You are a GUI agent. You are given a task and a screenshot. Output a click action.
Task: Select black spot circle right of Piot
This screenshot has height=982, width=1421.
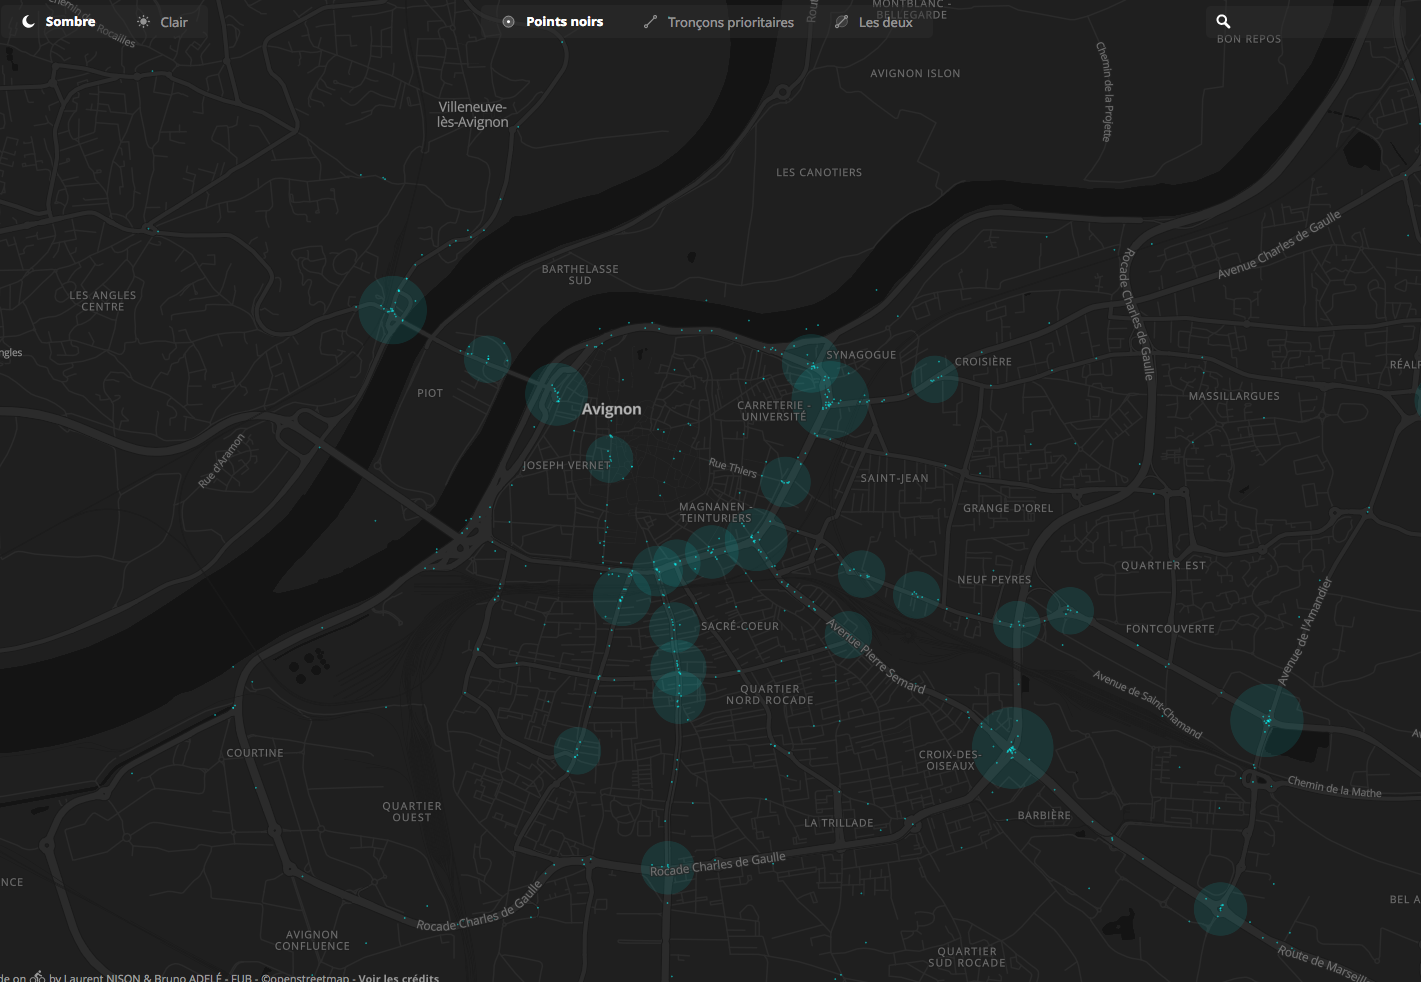pos(487,359)
